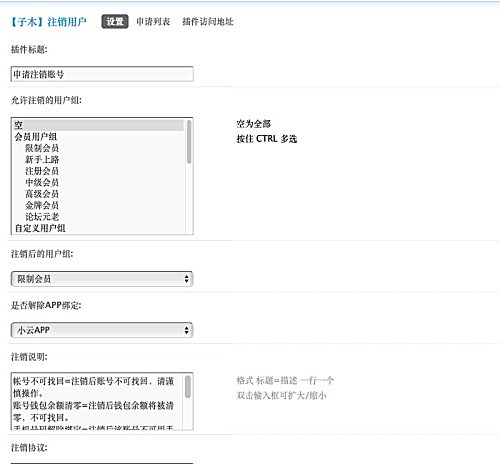Image resolution: width=500 pixels, height=464 pixels.
Task: Select 空 in the user group list
Action: click(98, 125)
